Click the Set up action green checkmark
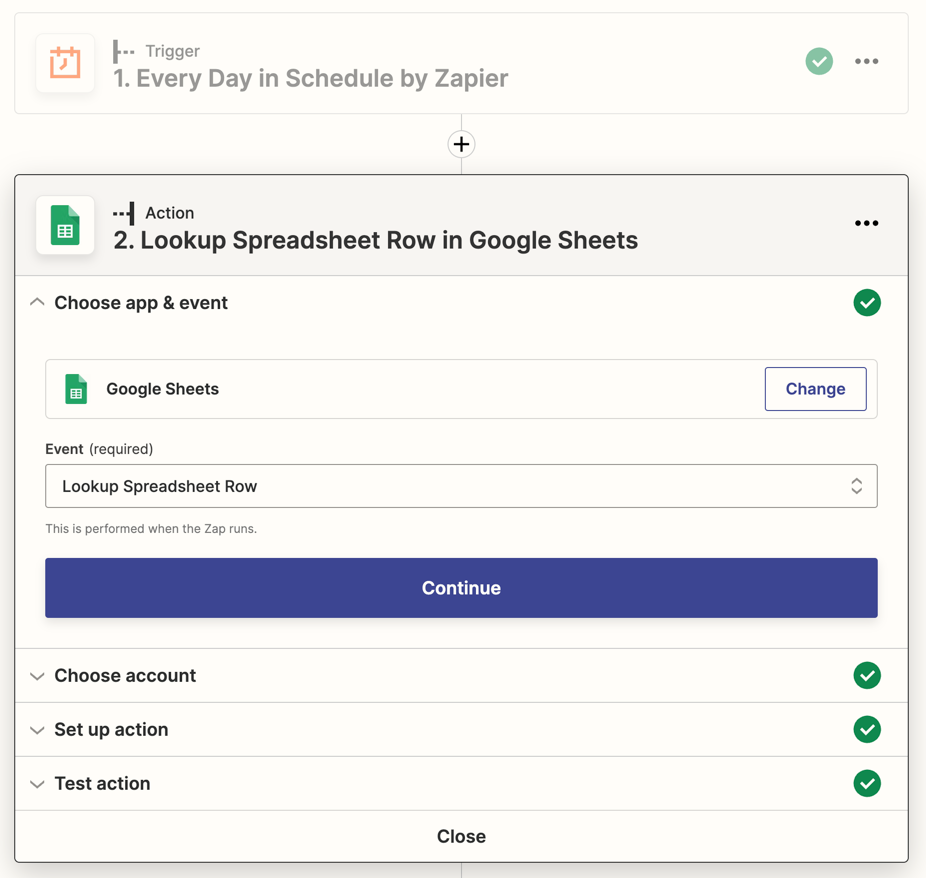This screenshot has width=926, height=878. click(x=867, y=730)
